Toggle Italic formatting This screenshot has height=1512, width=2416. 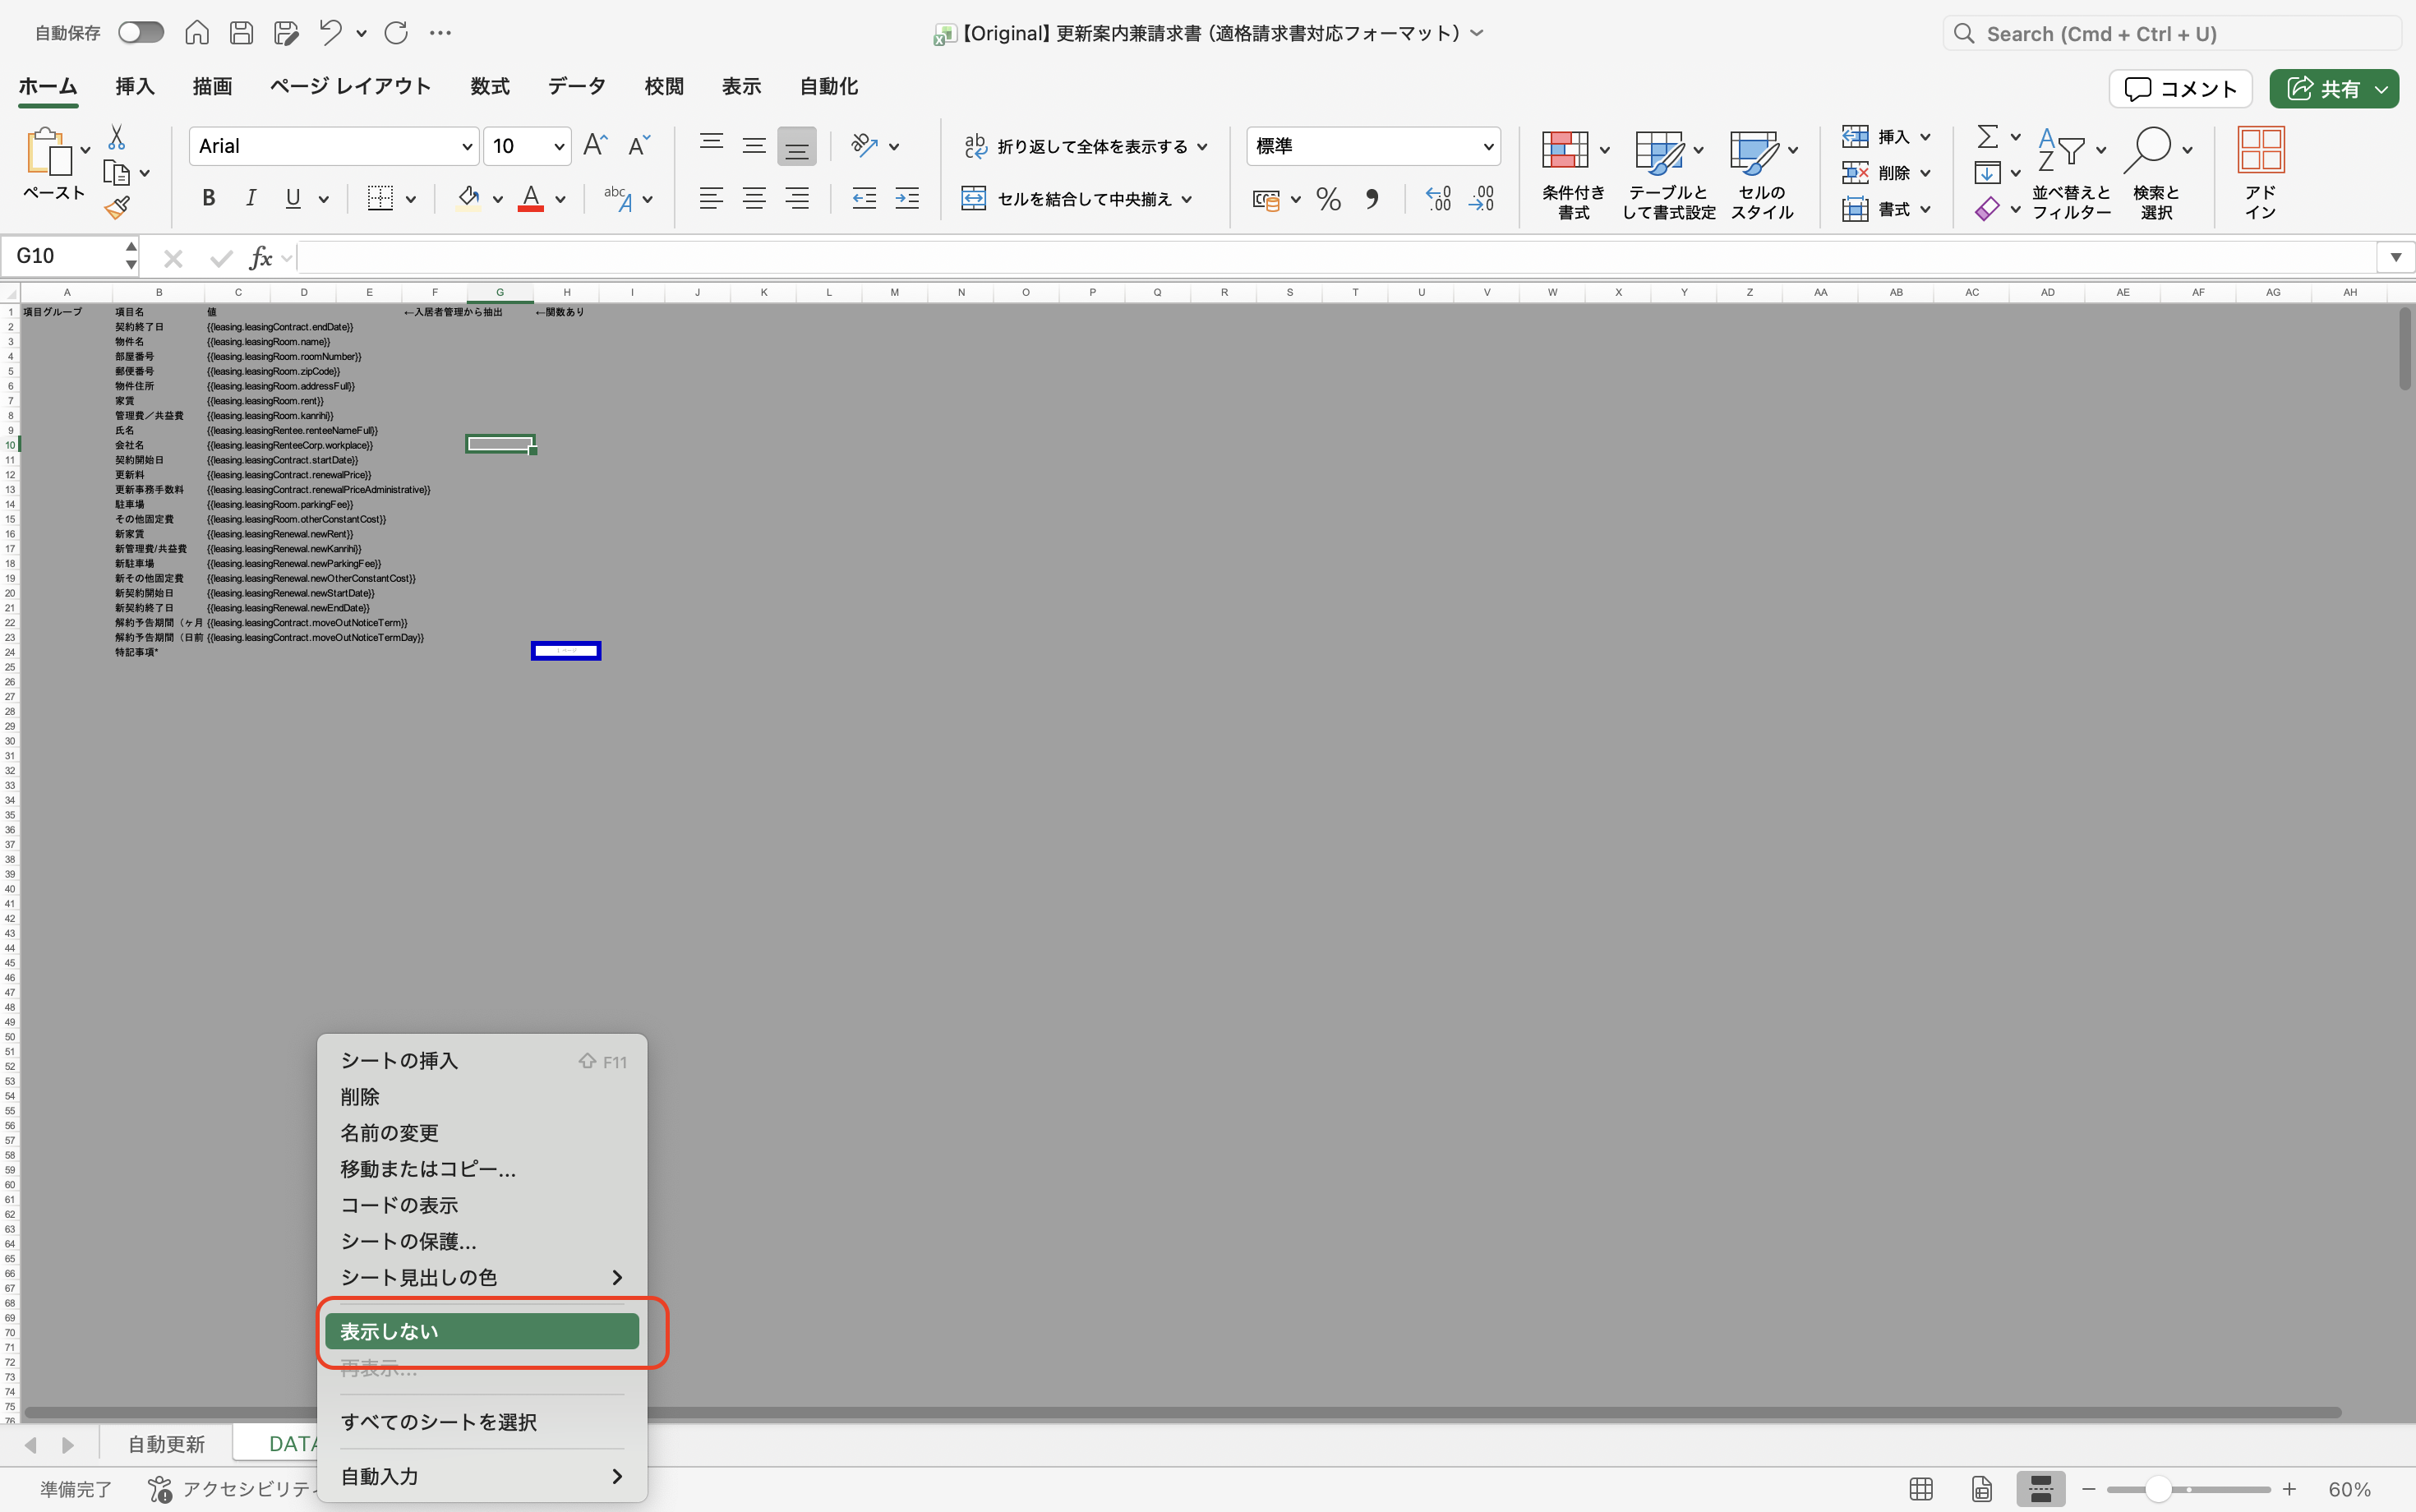click(x=251, y=198)
